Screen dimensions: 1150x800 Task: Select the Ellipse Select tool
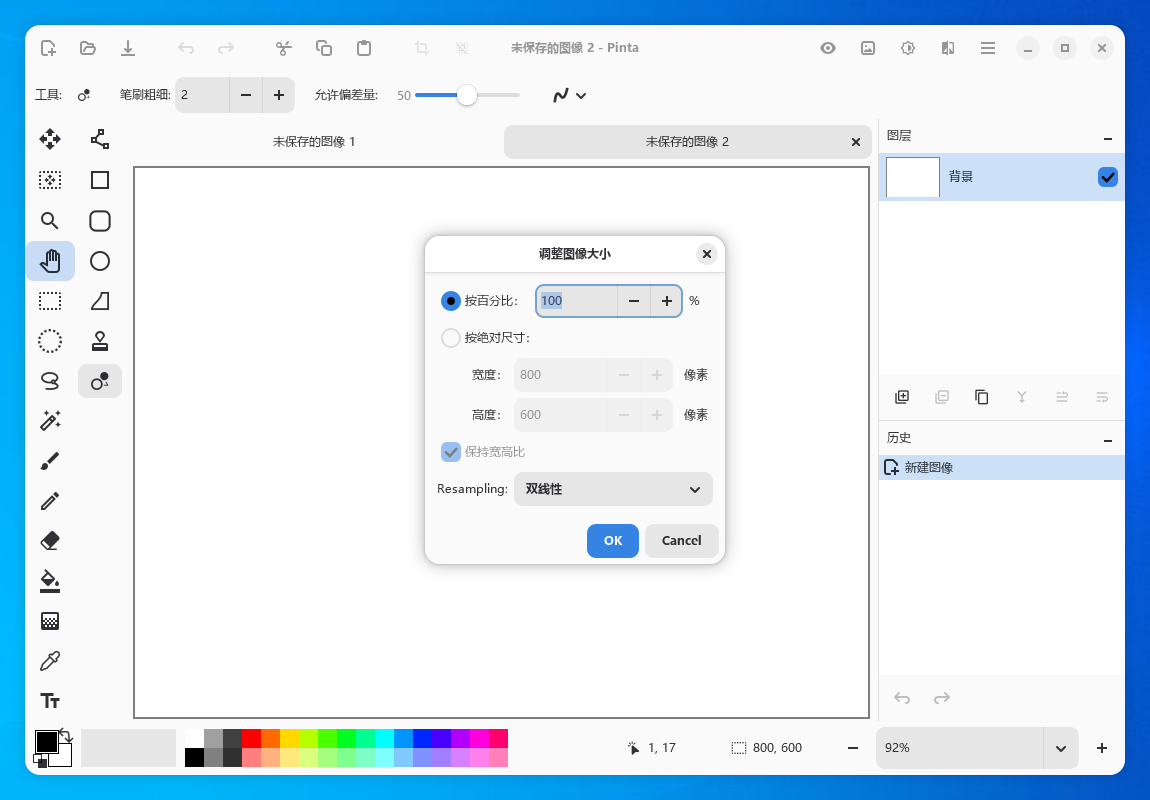point(50,341)
